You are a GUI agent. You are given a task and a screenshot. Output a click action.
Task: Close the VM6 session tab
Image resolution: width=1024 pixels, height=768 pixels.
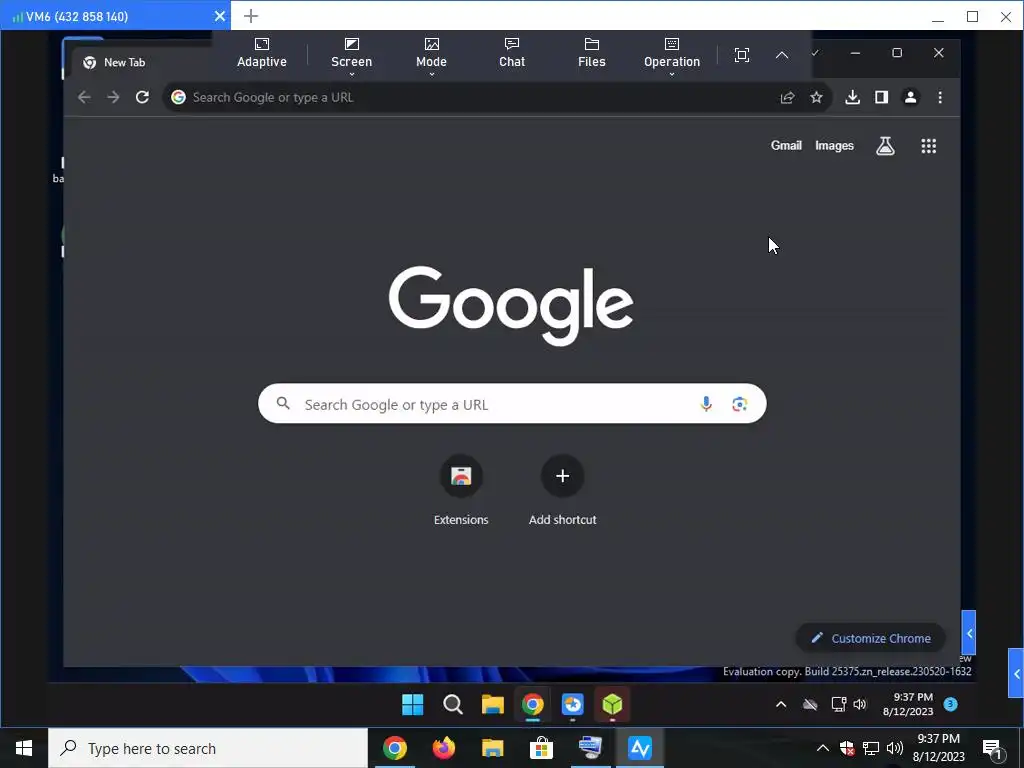point(220,16)
